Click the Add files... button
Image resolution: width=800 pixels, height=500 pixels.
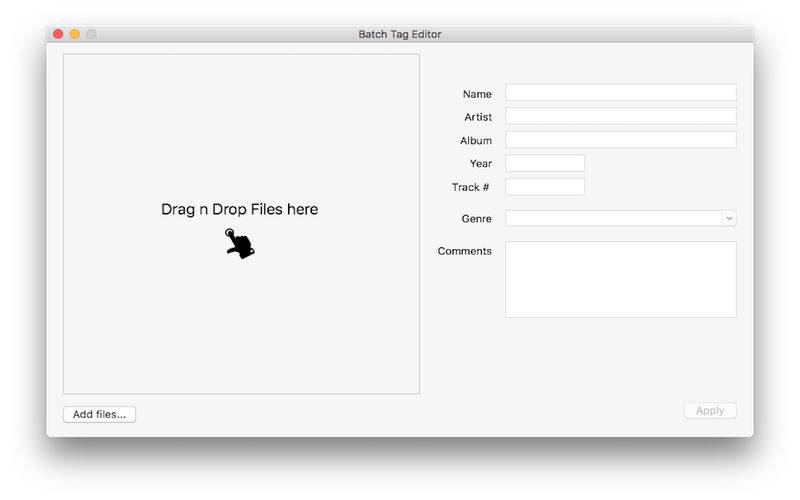[99, 414]
